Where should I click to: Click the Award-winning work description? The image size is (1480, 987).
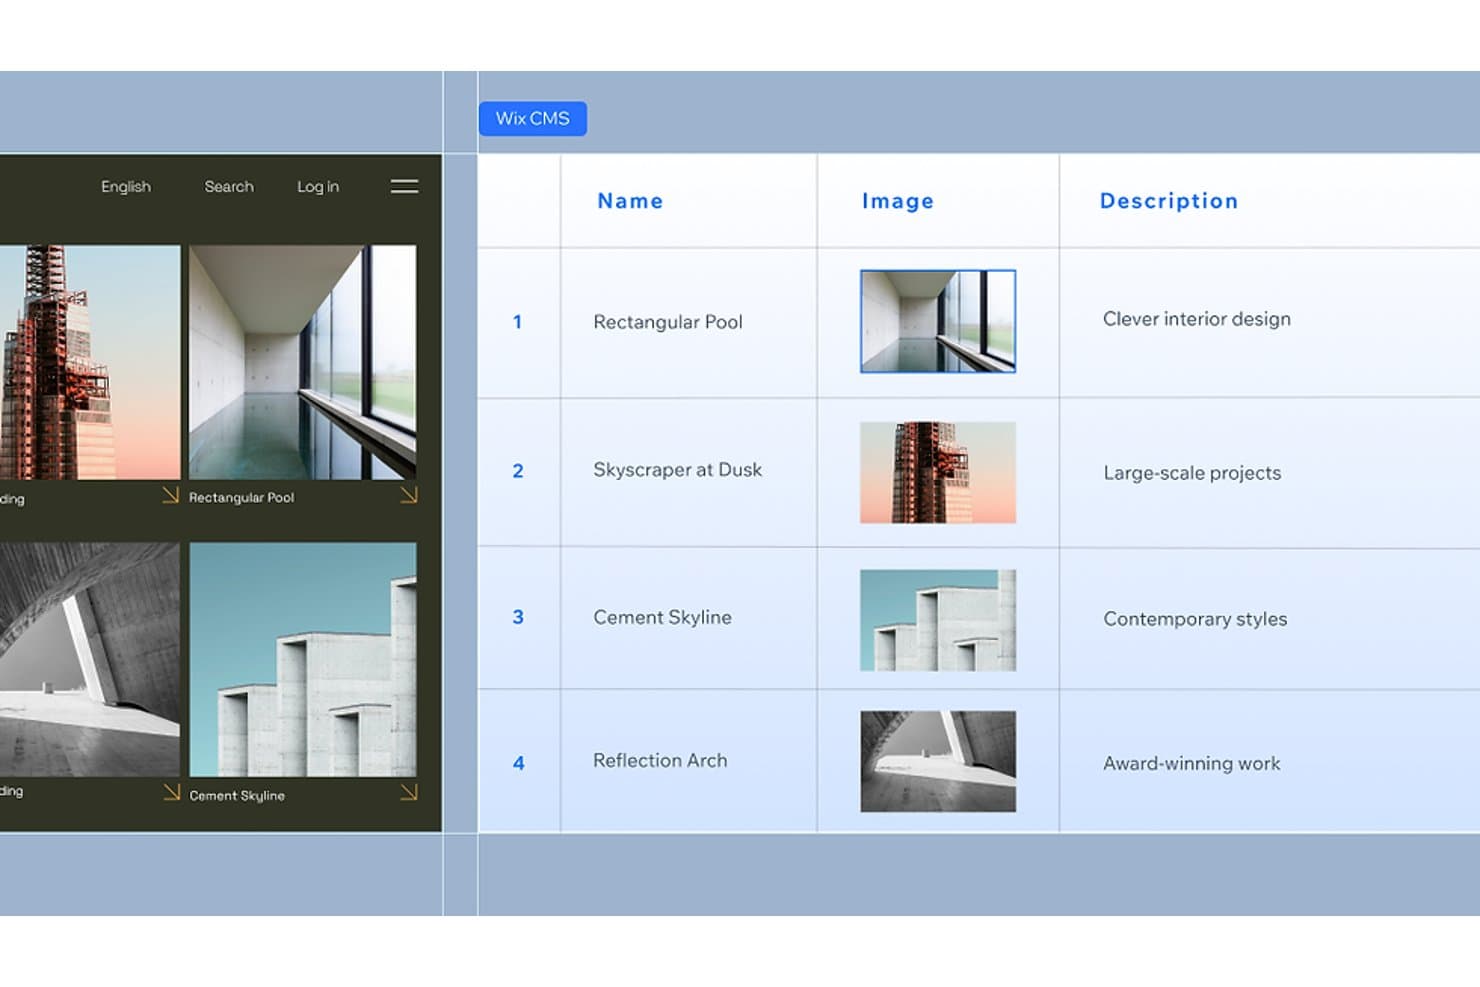[x=1192, y=763]
